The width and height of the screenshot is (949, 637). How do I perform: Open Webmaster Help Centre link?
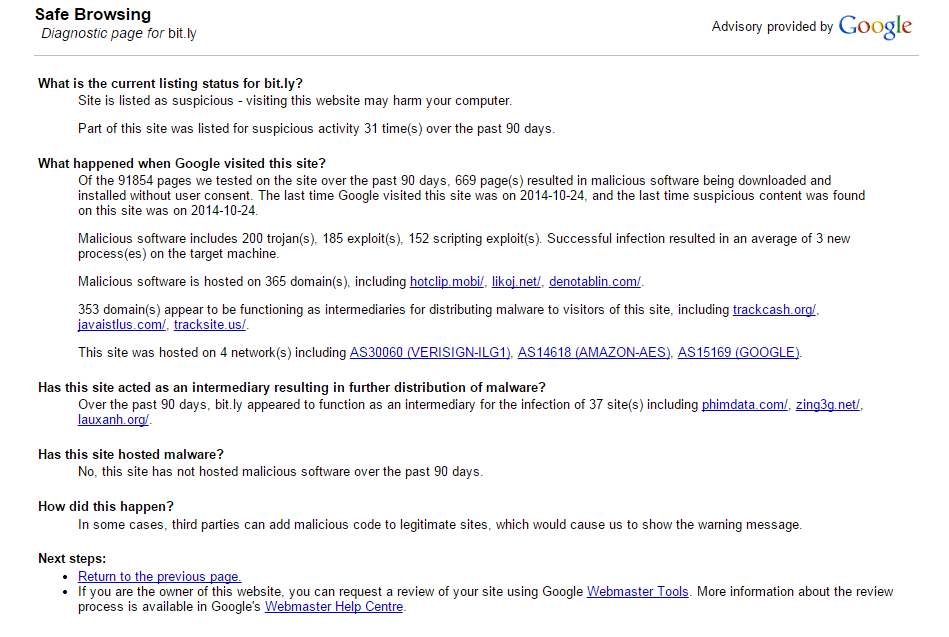(334, 607)
